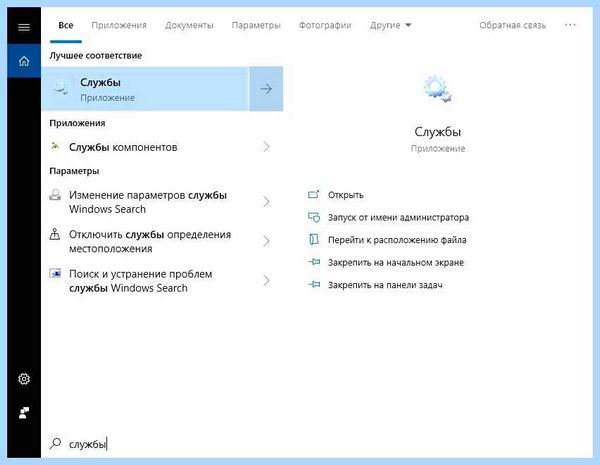Click the pin to Start screen icon
Image resolution: width=600 pixels, height=465 pixels.
coord(314,262)
